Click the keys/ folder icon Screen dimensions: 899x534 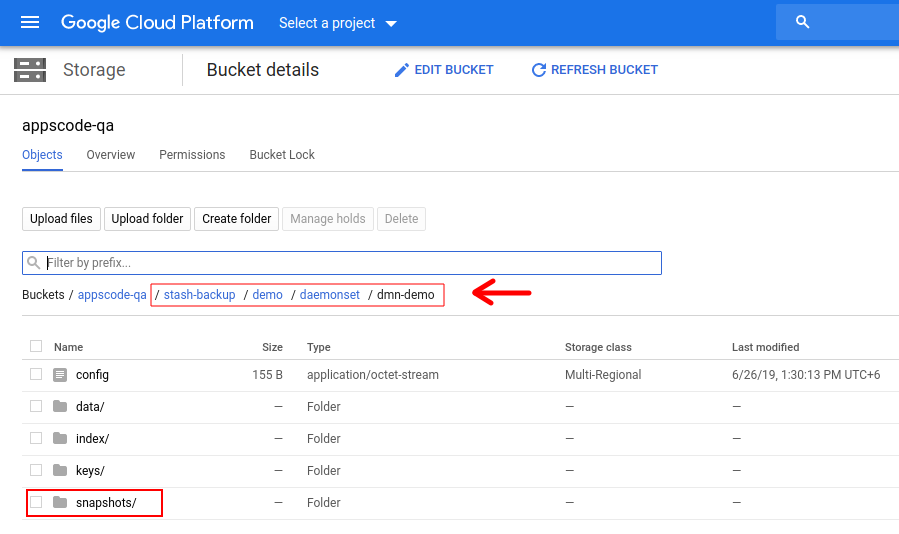60,470
